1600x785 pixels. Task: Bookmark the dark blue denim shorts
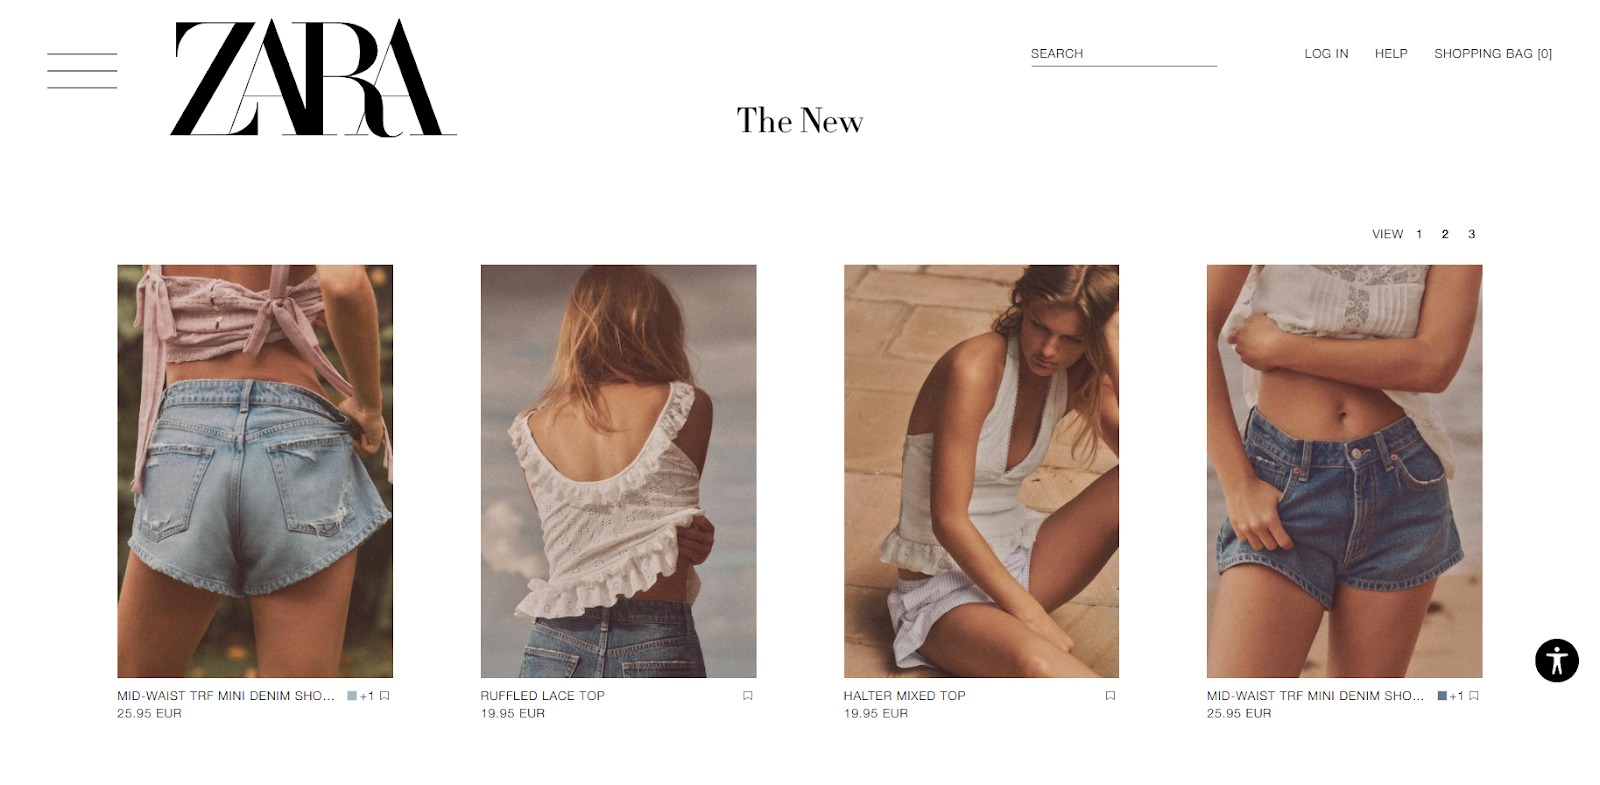[1474, 696]
